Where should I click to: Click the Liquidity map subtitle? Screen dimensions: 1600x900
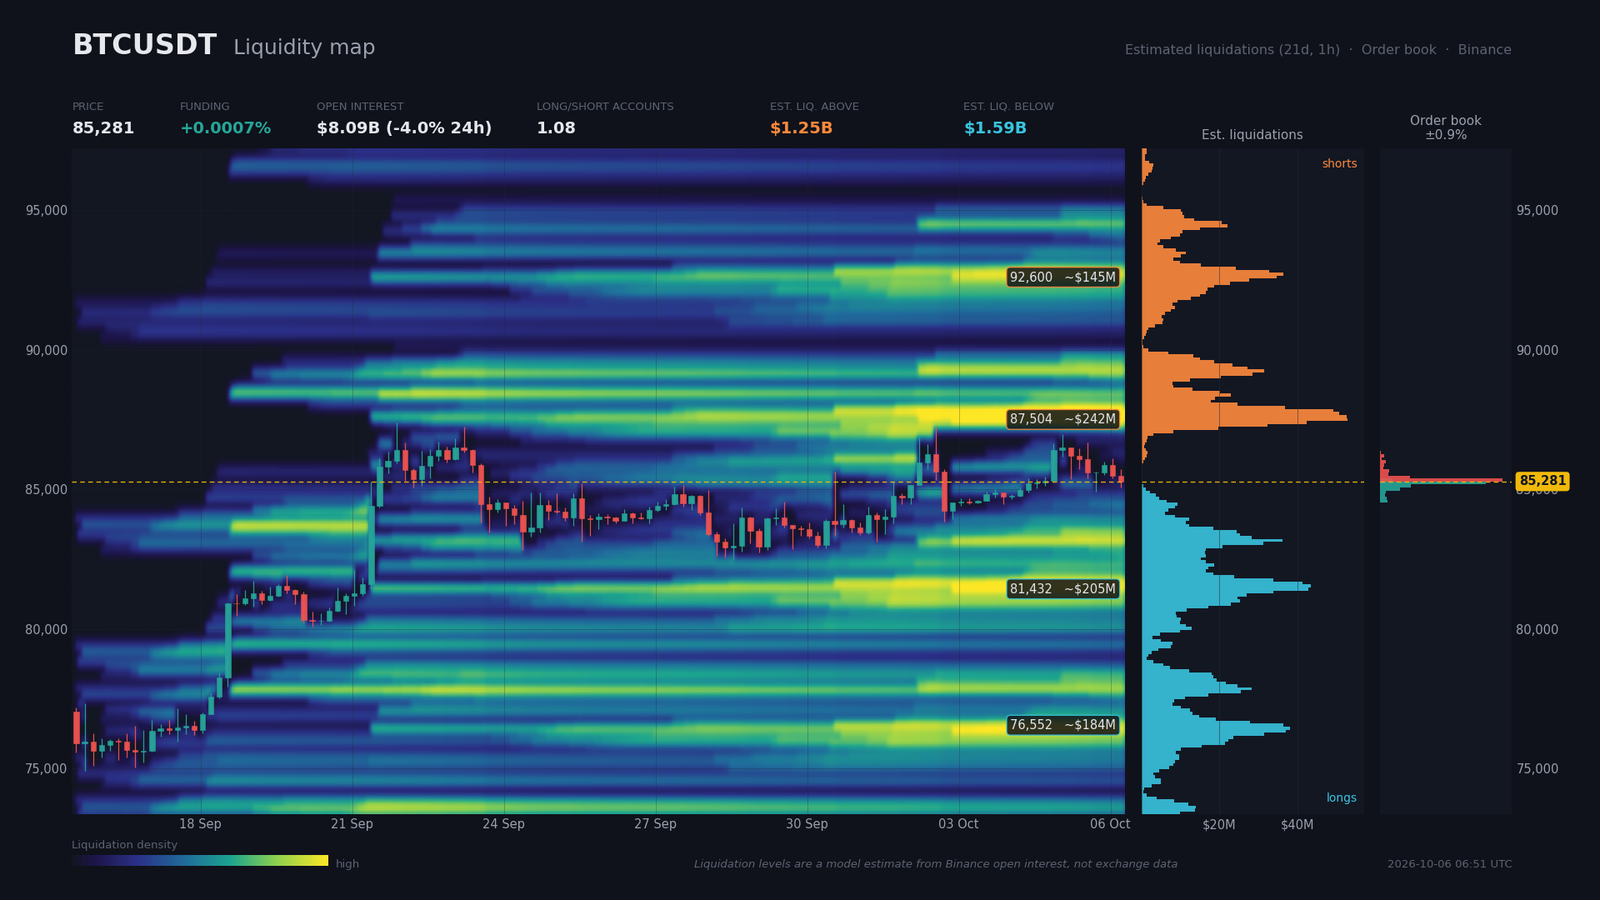pyautogui.click(x=304, y=48)
